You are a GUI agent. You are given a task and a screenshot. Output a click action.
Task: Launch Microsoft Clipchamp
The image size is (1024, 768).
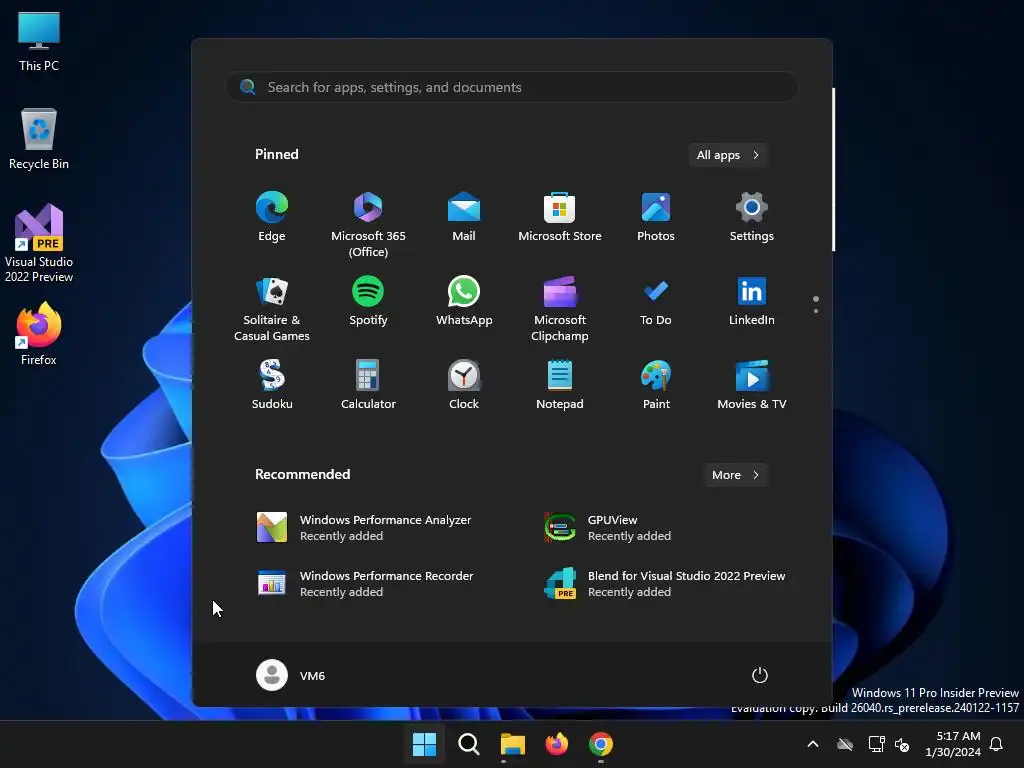560,309
